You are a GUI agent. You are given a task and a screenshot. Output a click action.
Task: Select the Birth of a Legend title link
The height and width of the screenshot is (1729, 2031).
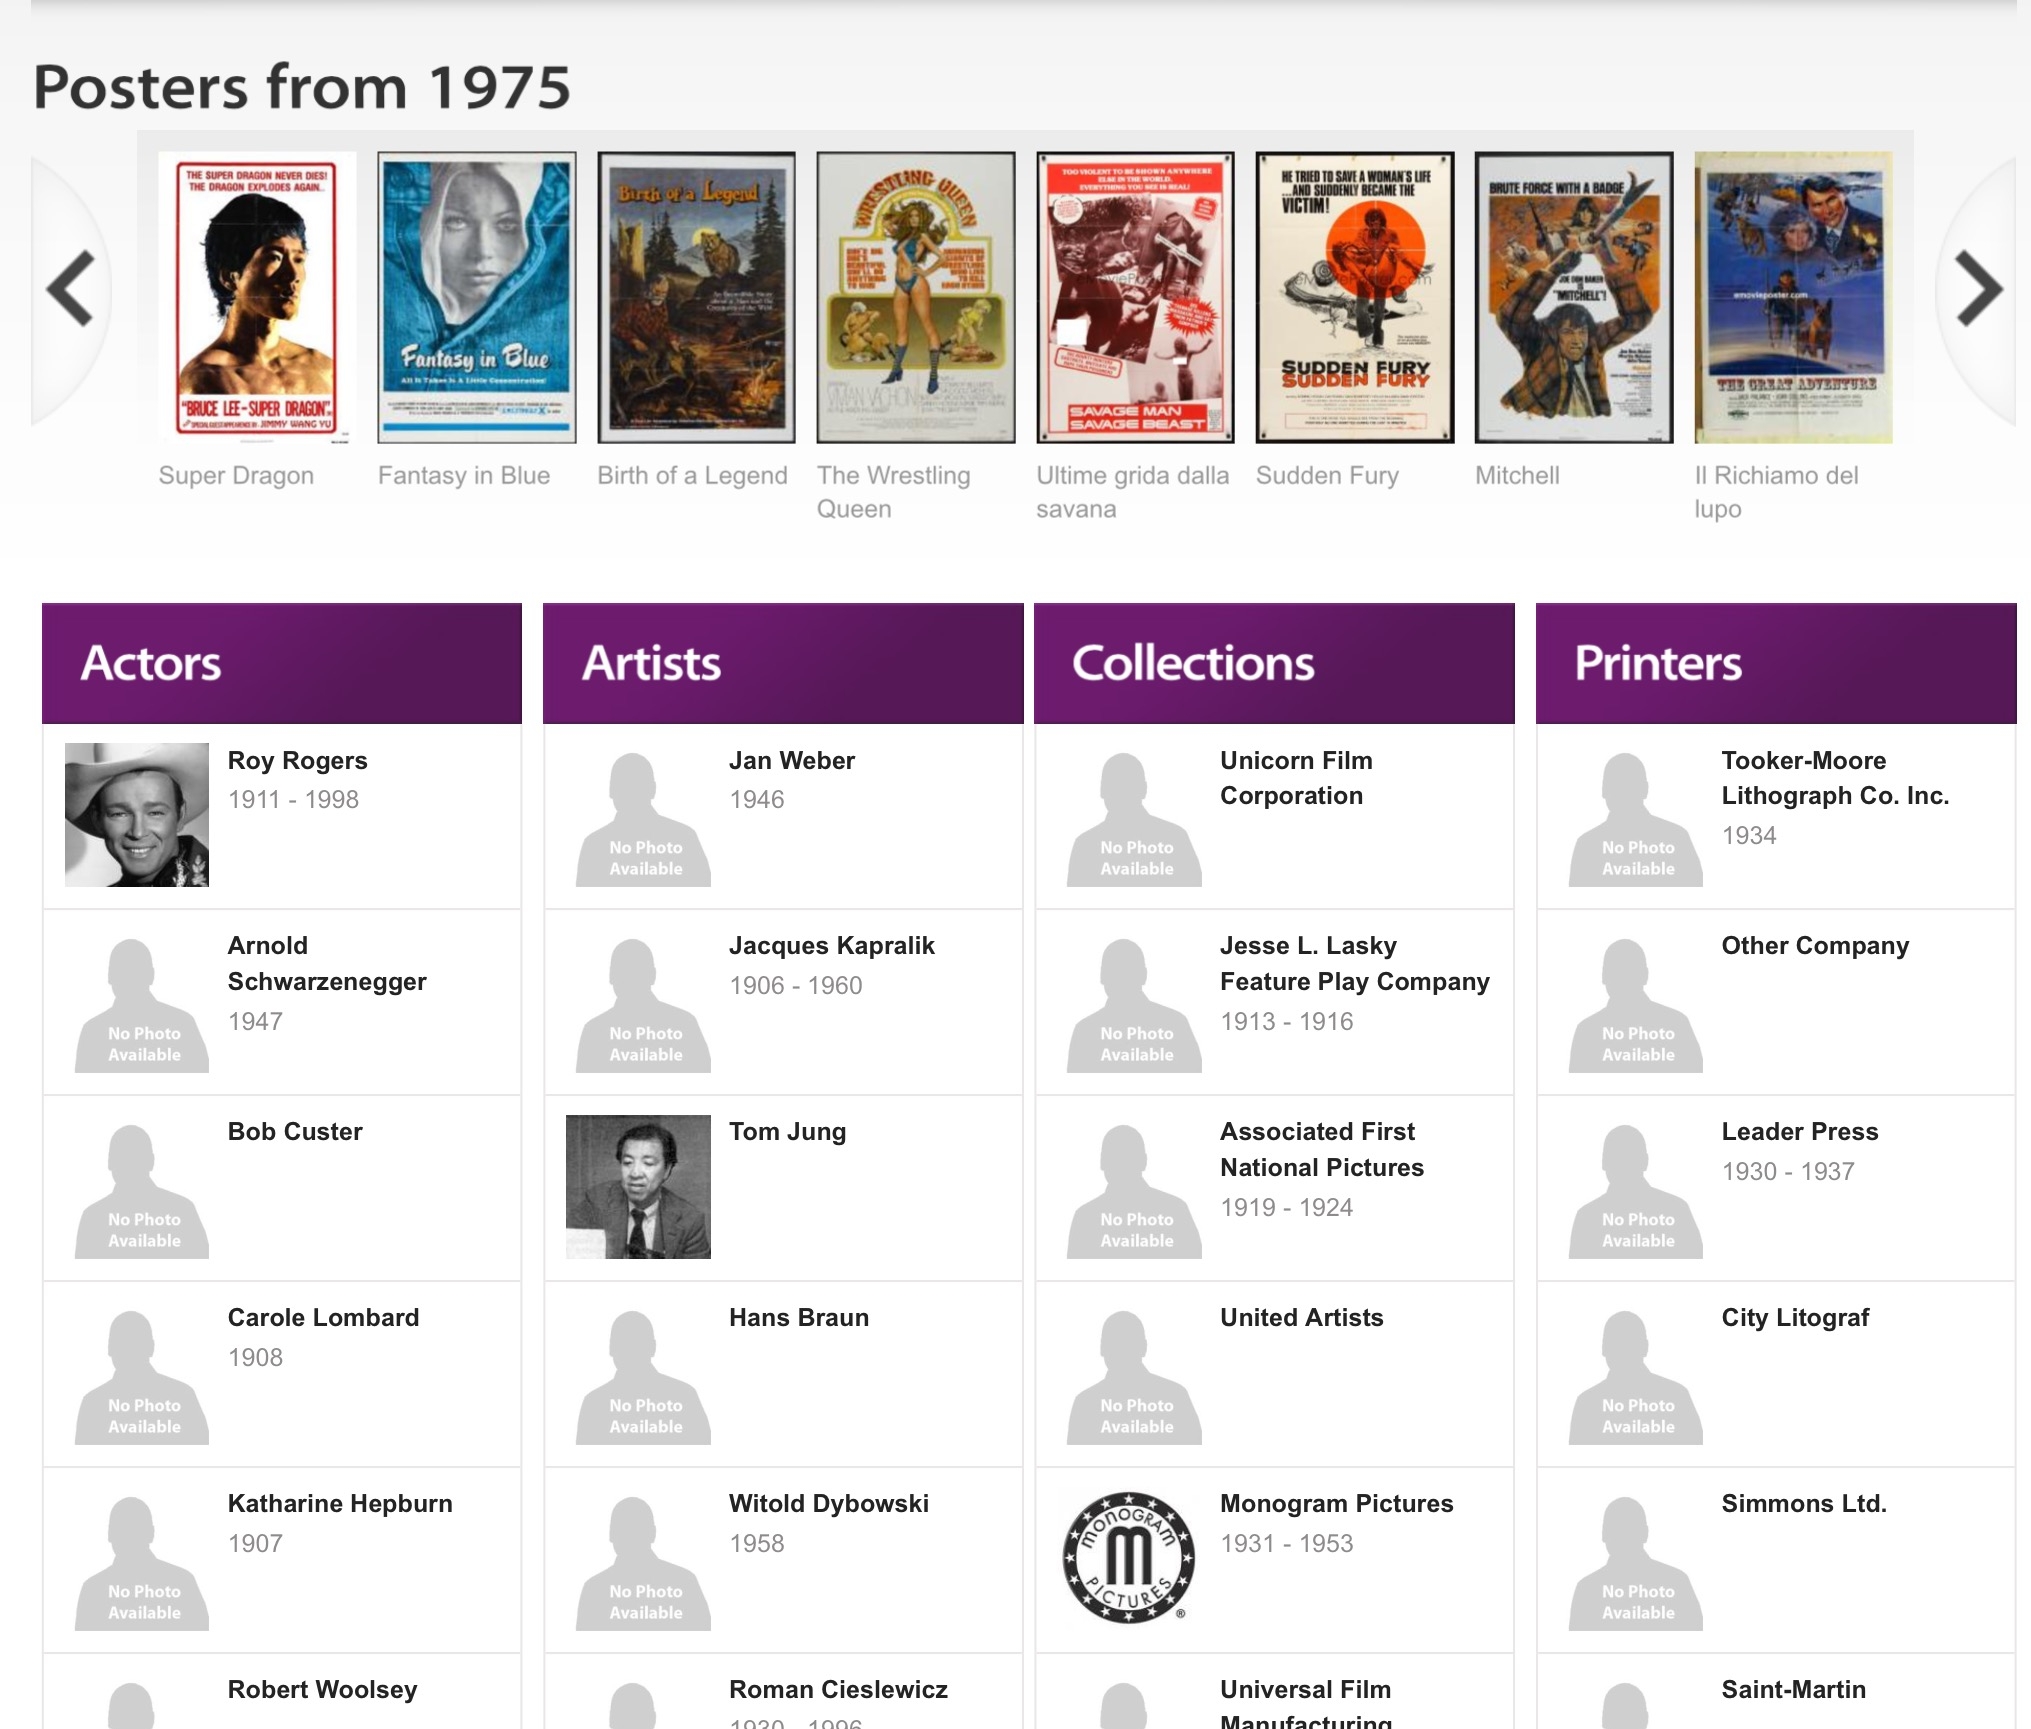692,475
